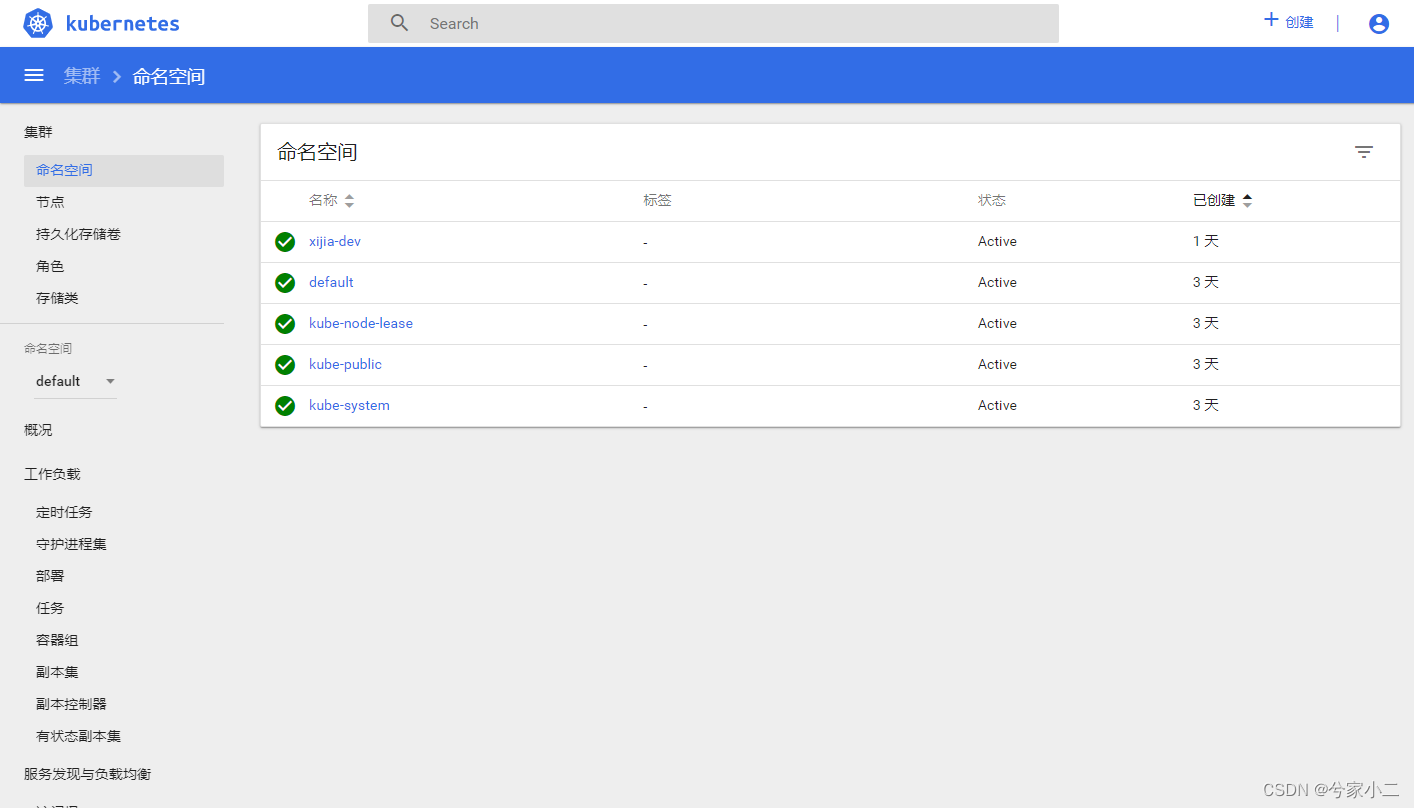Click the green status icon beside xijia-dev

(285, 241)
